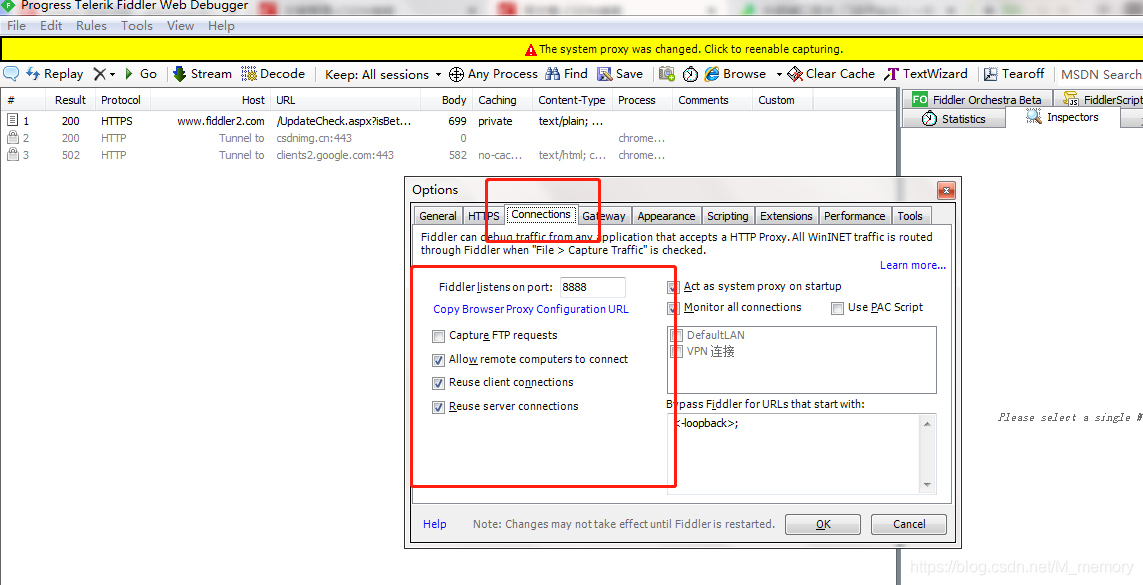
Task: Enable Capture FTP requests checkbox
Action: click(438, 336)
